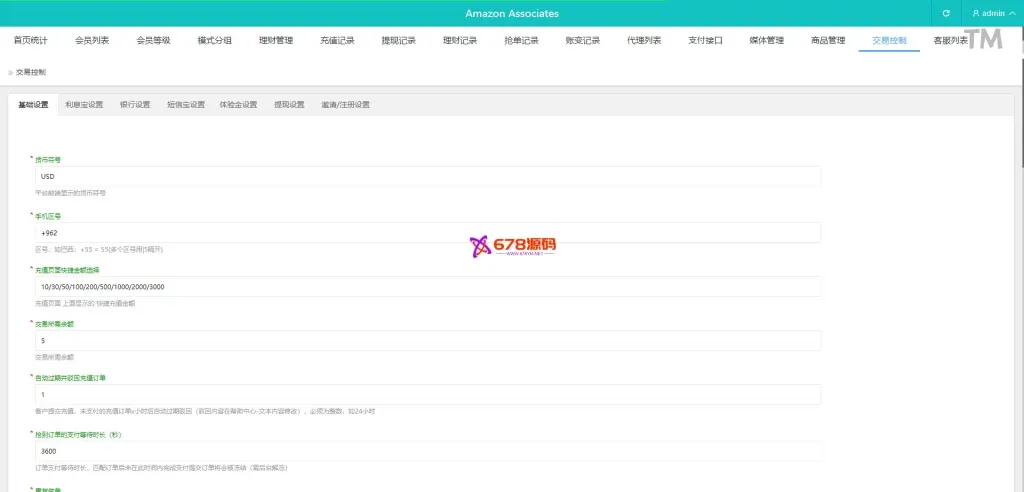Click the 交易控制 breadcrumb link
The height and width of the screenshot is (492, 1024).
[31, 72]
